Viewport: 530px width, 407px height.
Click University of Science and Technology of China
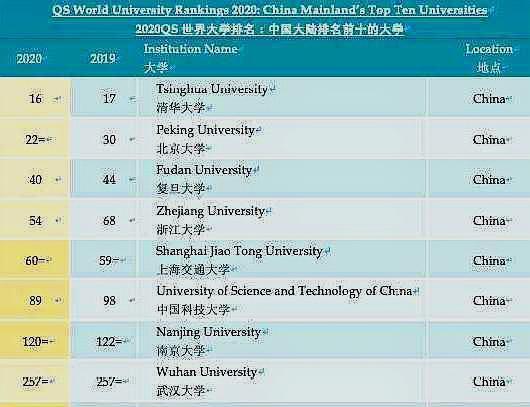[x=284, y=291]
